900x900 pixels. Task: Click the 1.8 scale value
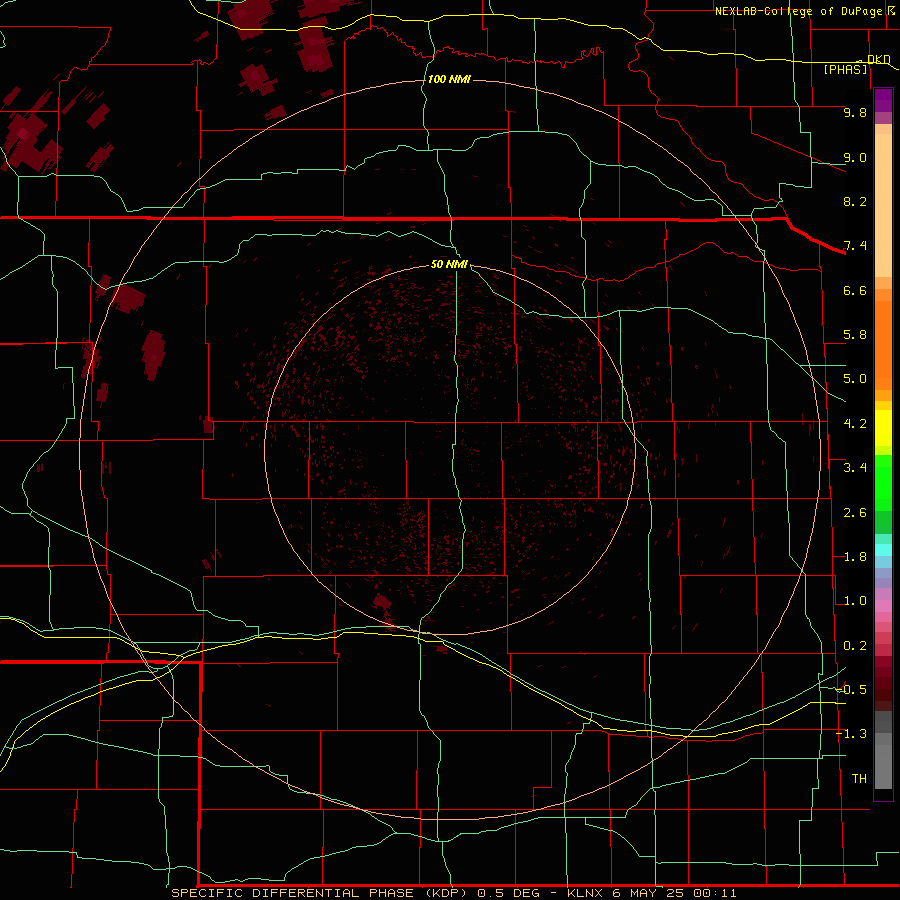(x=855, y=557)
